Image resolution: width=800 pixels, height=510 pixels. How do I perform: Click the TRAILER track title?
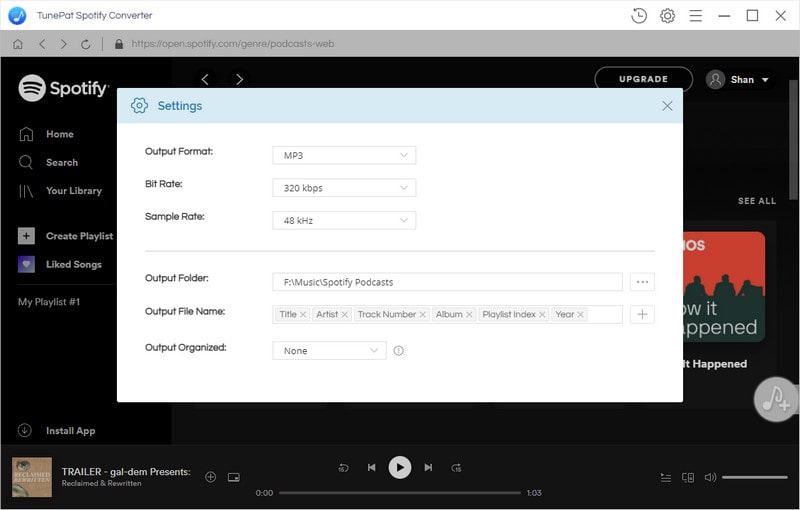[126, 472]
